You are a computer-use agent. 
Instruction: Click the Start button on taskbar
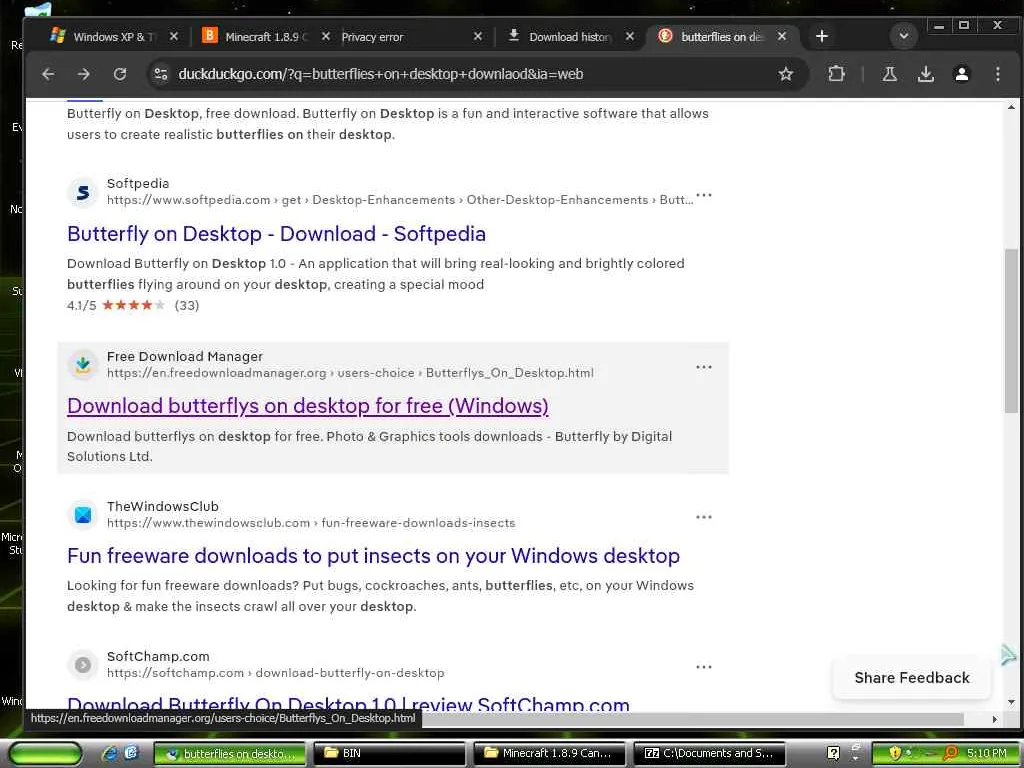pyautogui.click(x=45, y=753)
